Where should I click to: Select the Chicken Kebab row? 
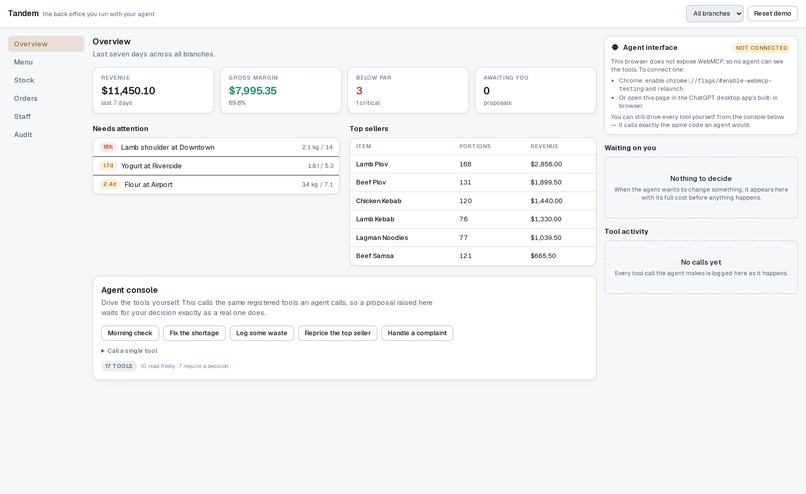coord(473,200)
